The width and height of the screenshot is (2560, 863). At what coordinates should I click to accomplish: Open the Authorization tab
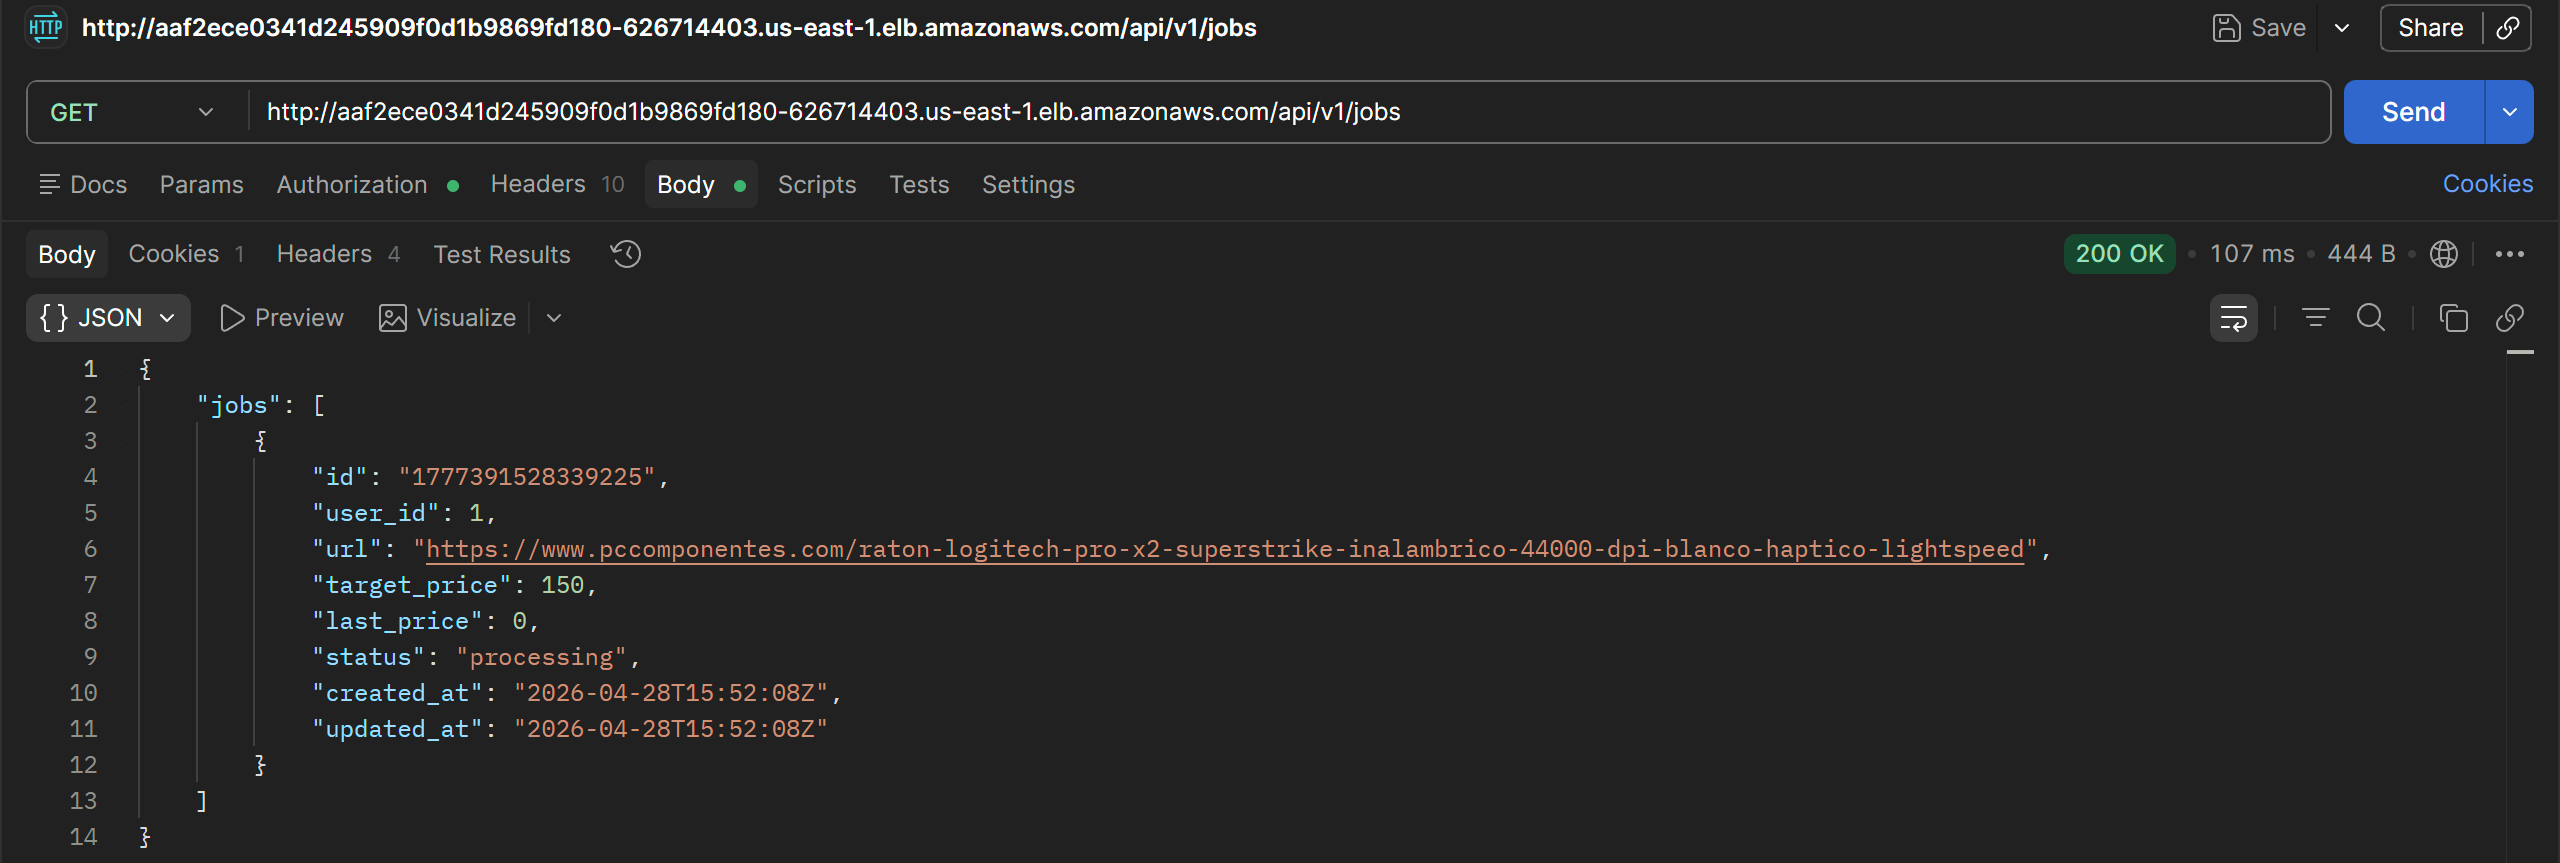pyautogui.click(x=367, y=184)
